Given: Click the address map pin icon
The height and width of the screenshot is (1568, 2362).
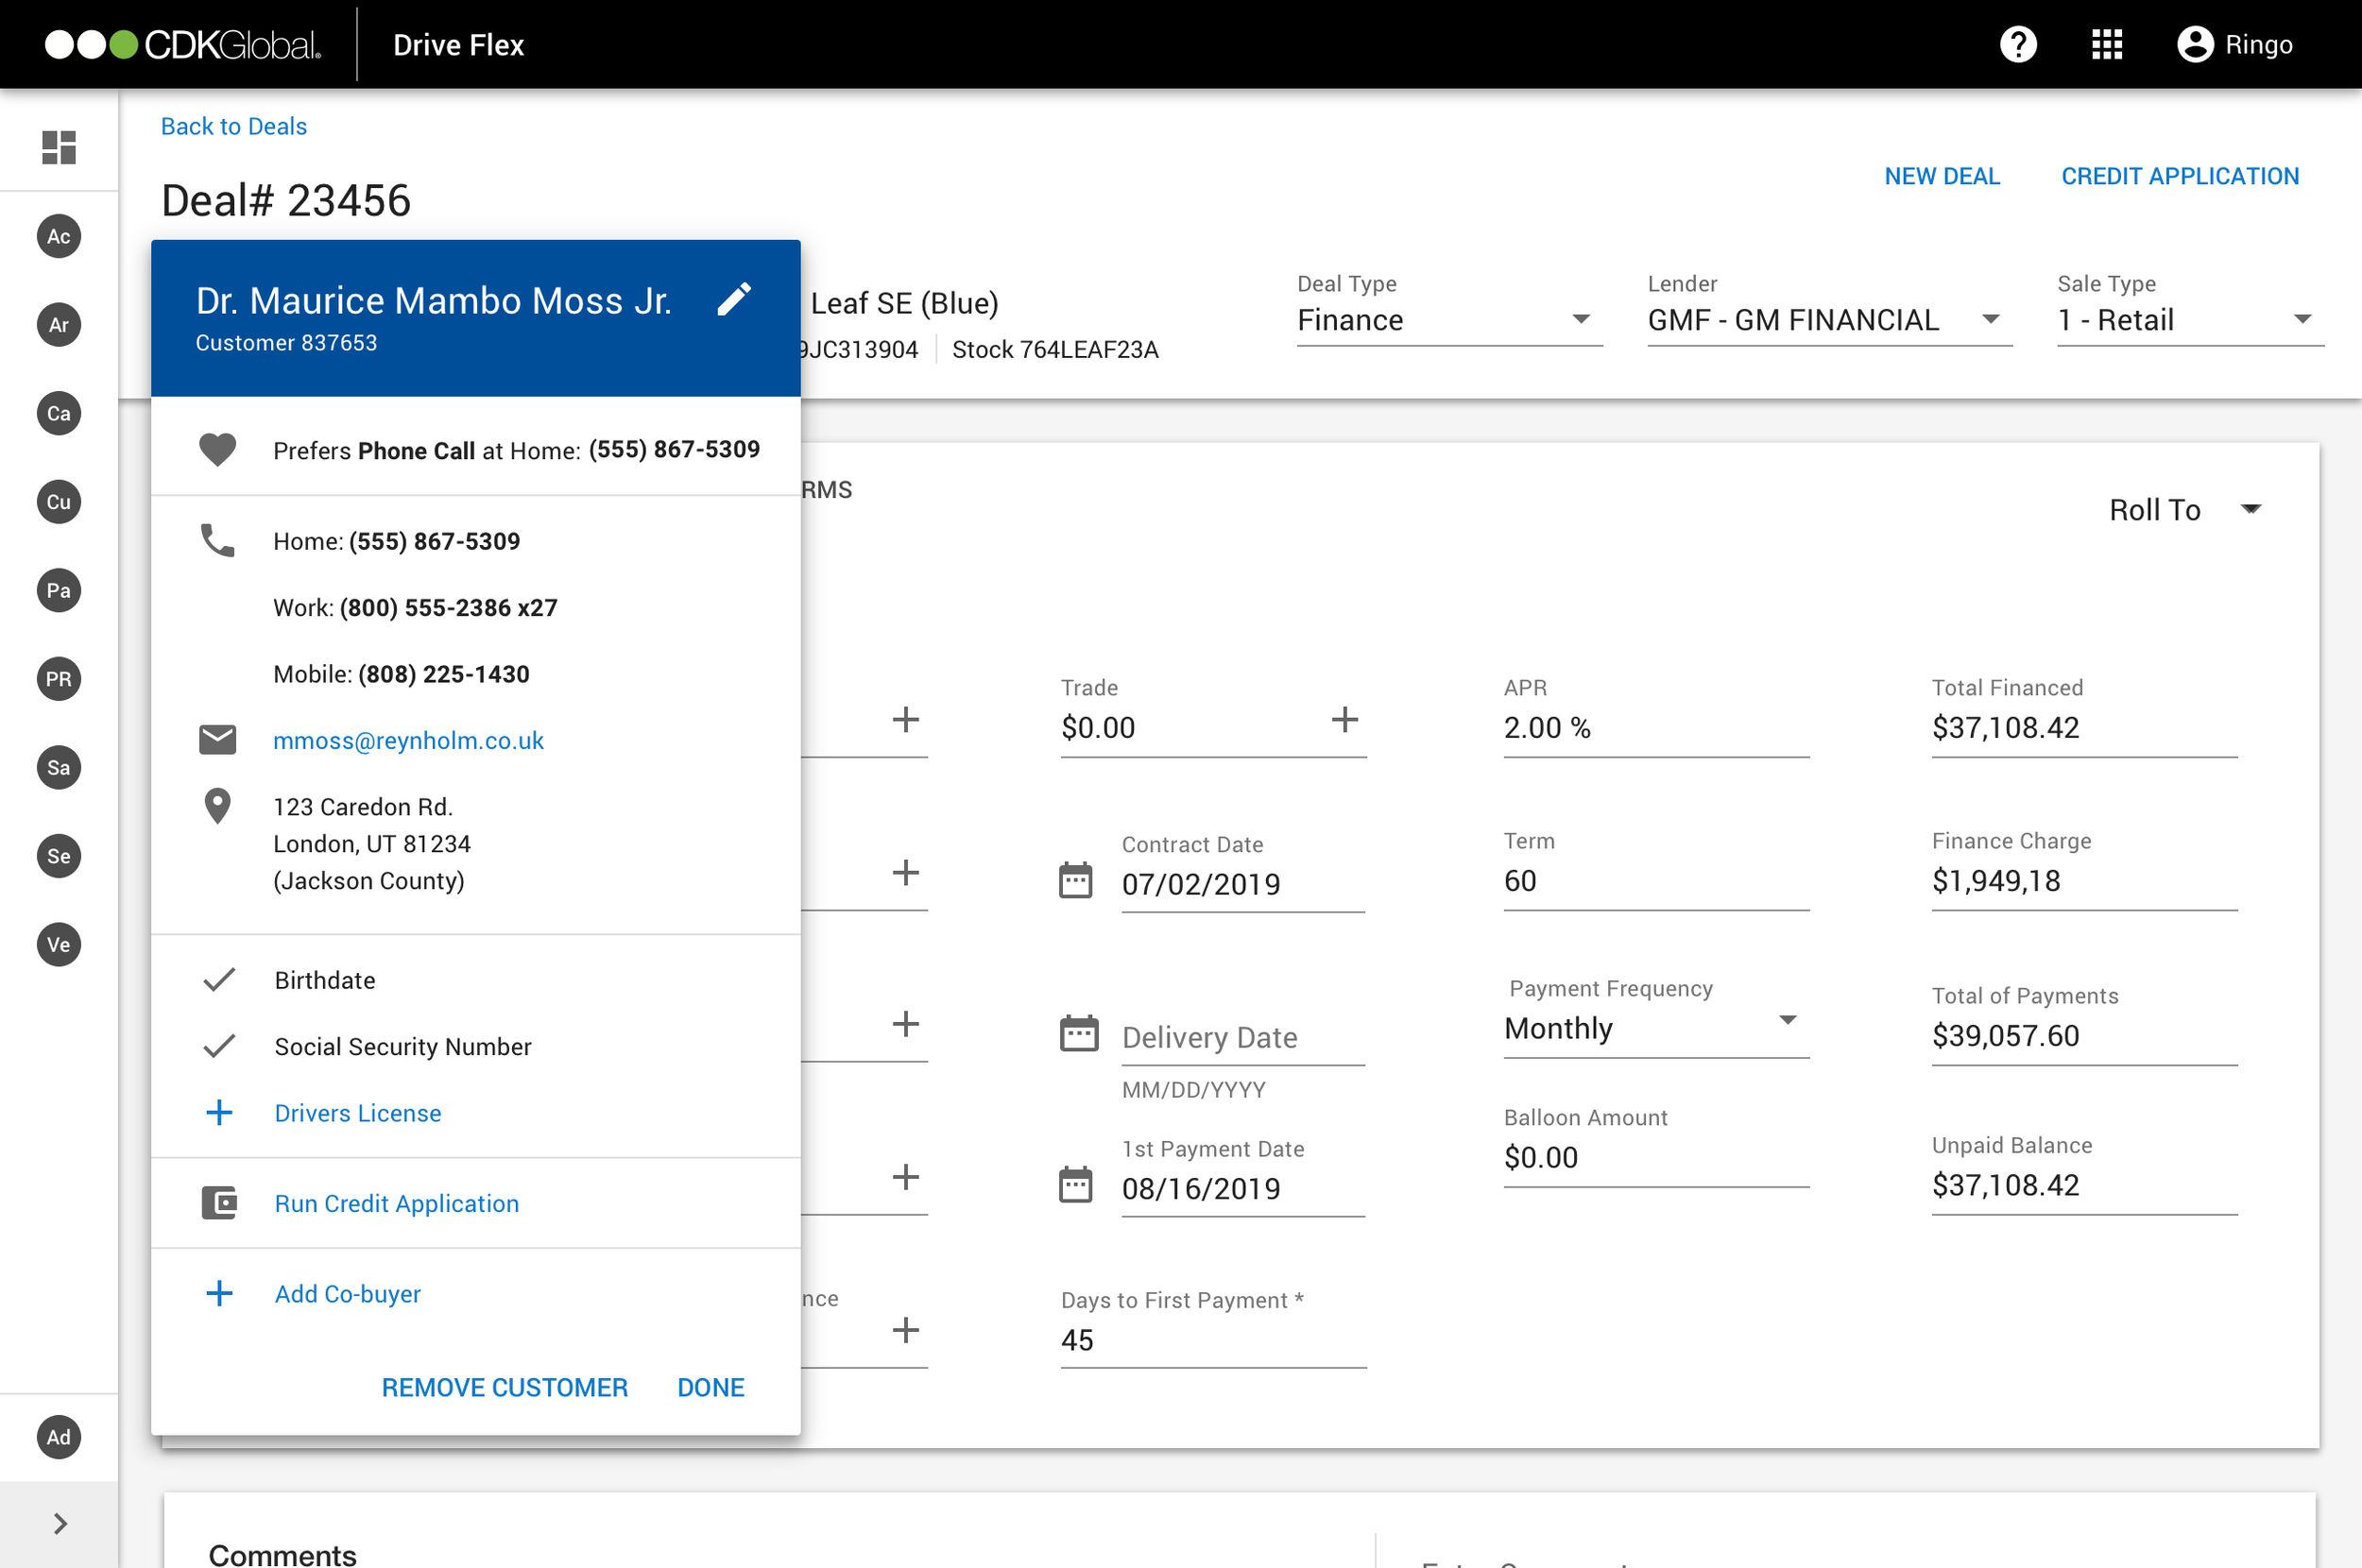Looking at the screenshot, I should pos(217,806).
